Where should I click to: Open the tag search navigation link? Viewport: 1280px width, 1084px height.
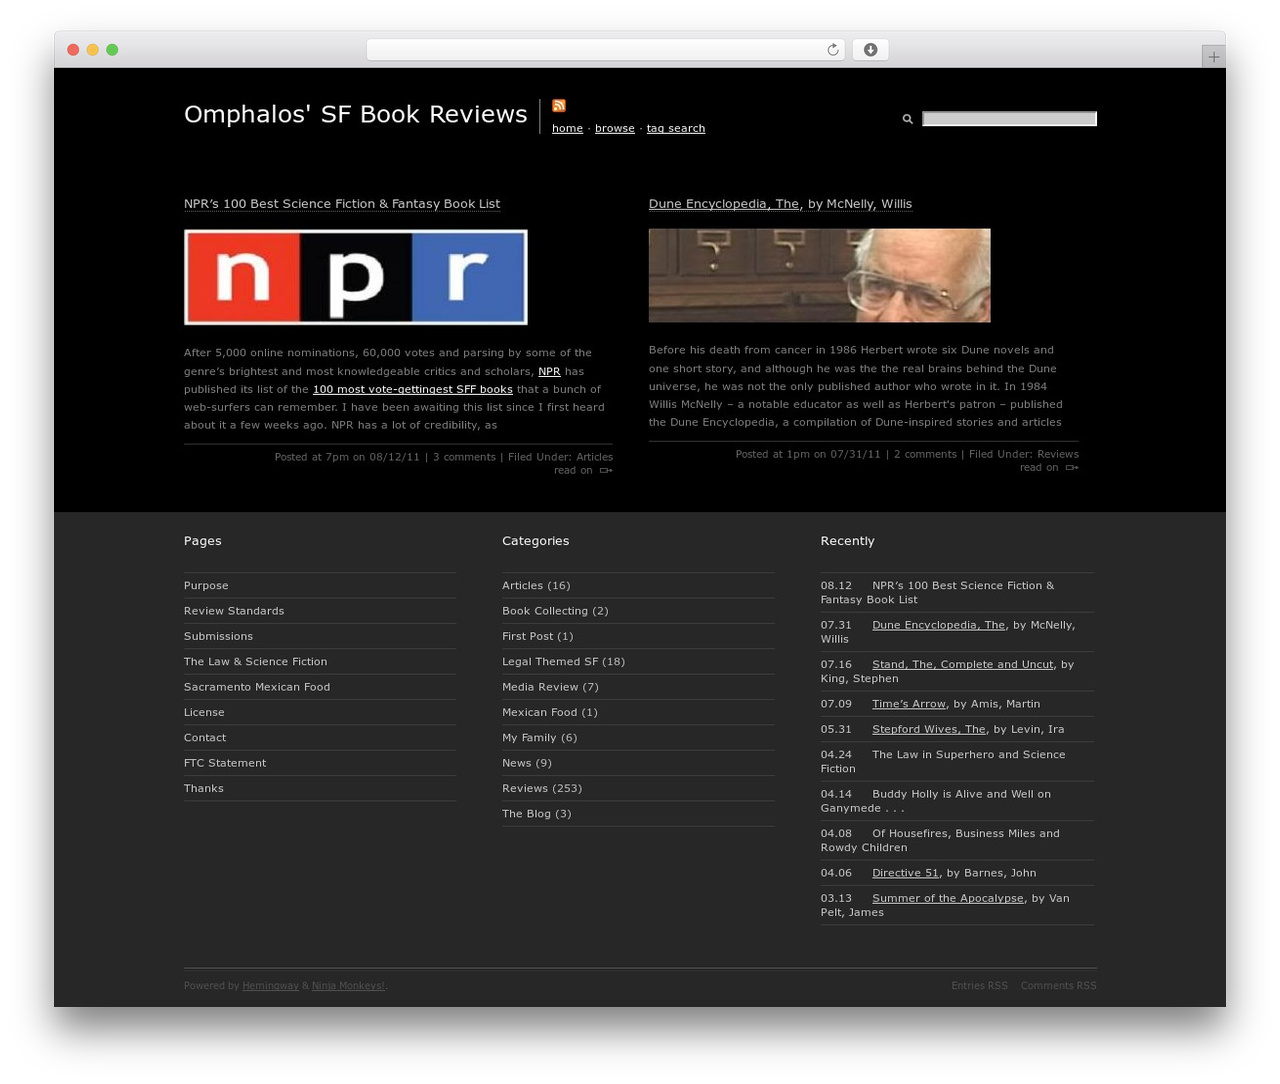coord(676,128)
